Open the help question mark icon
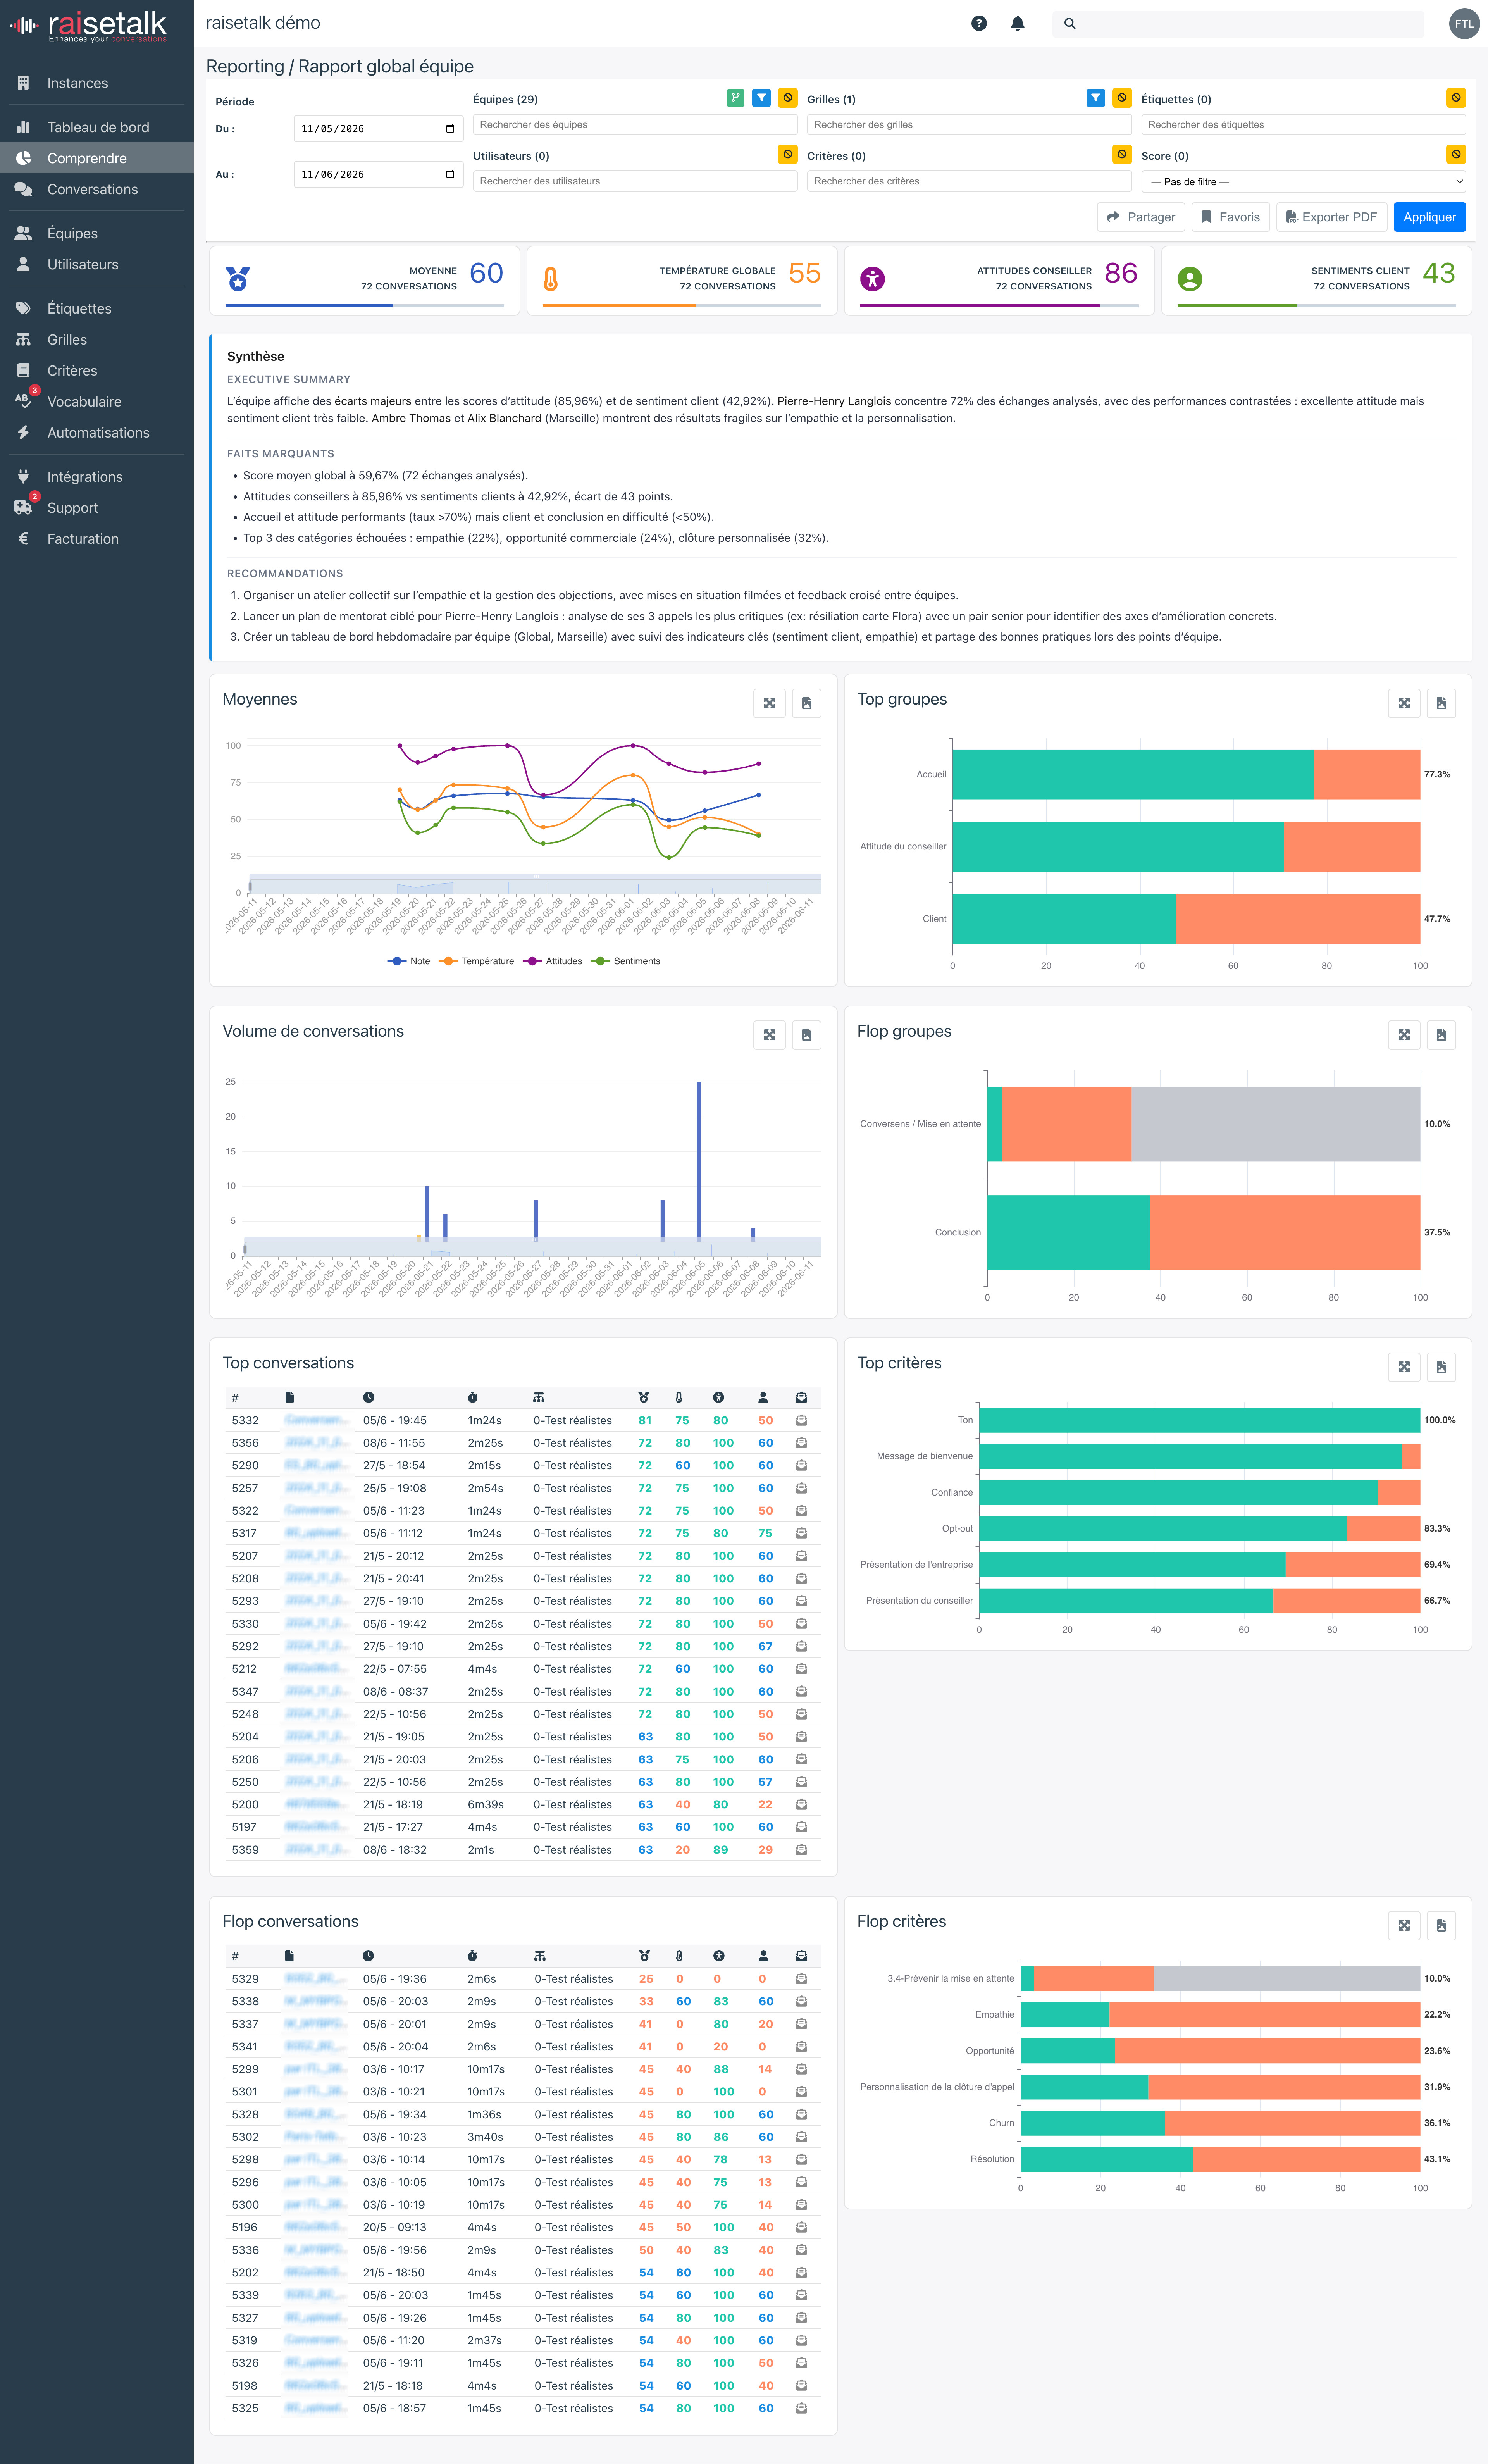Screen dimensions: 1488x2464 point(979,23)
